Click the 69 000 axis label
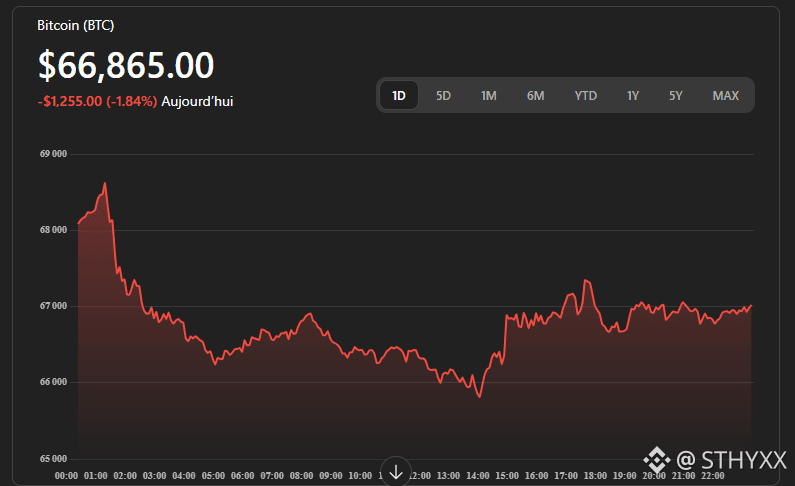795x486 pixels. 53,154
